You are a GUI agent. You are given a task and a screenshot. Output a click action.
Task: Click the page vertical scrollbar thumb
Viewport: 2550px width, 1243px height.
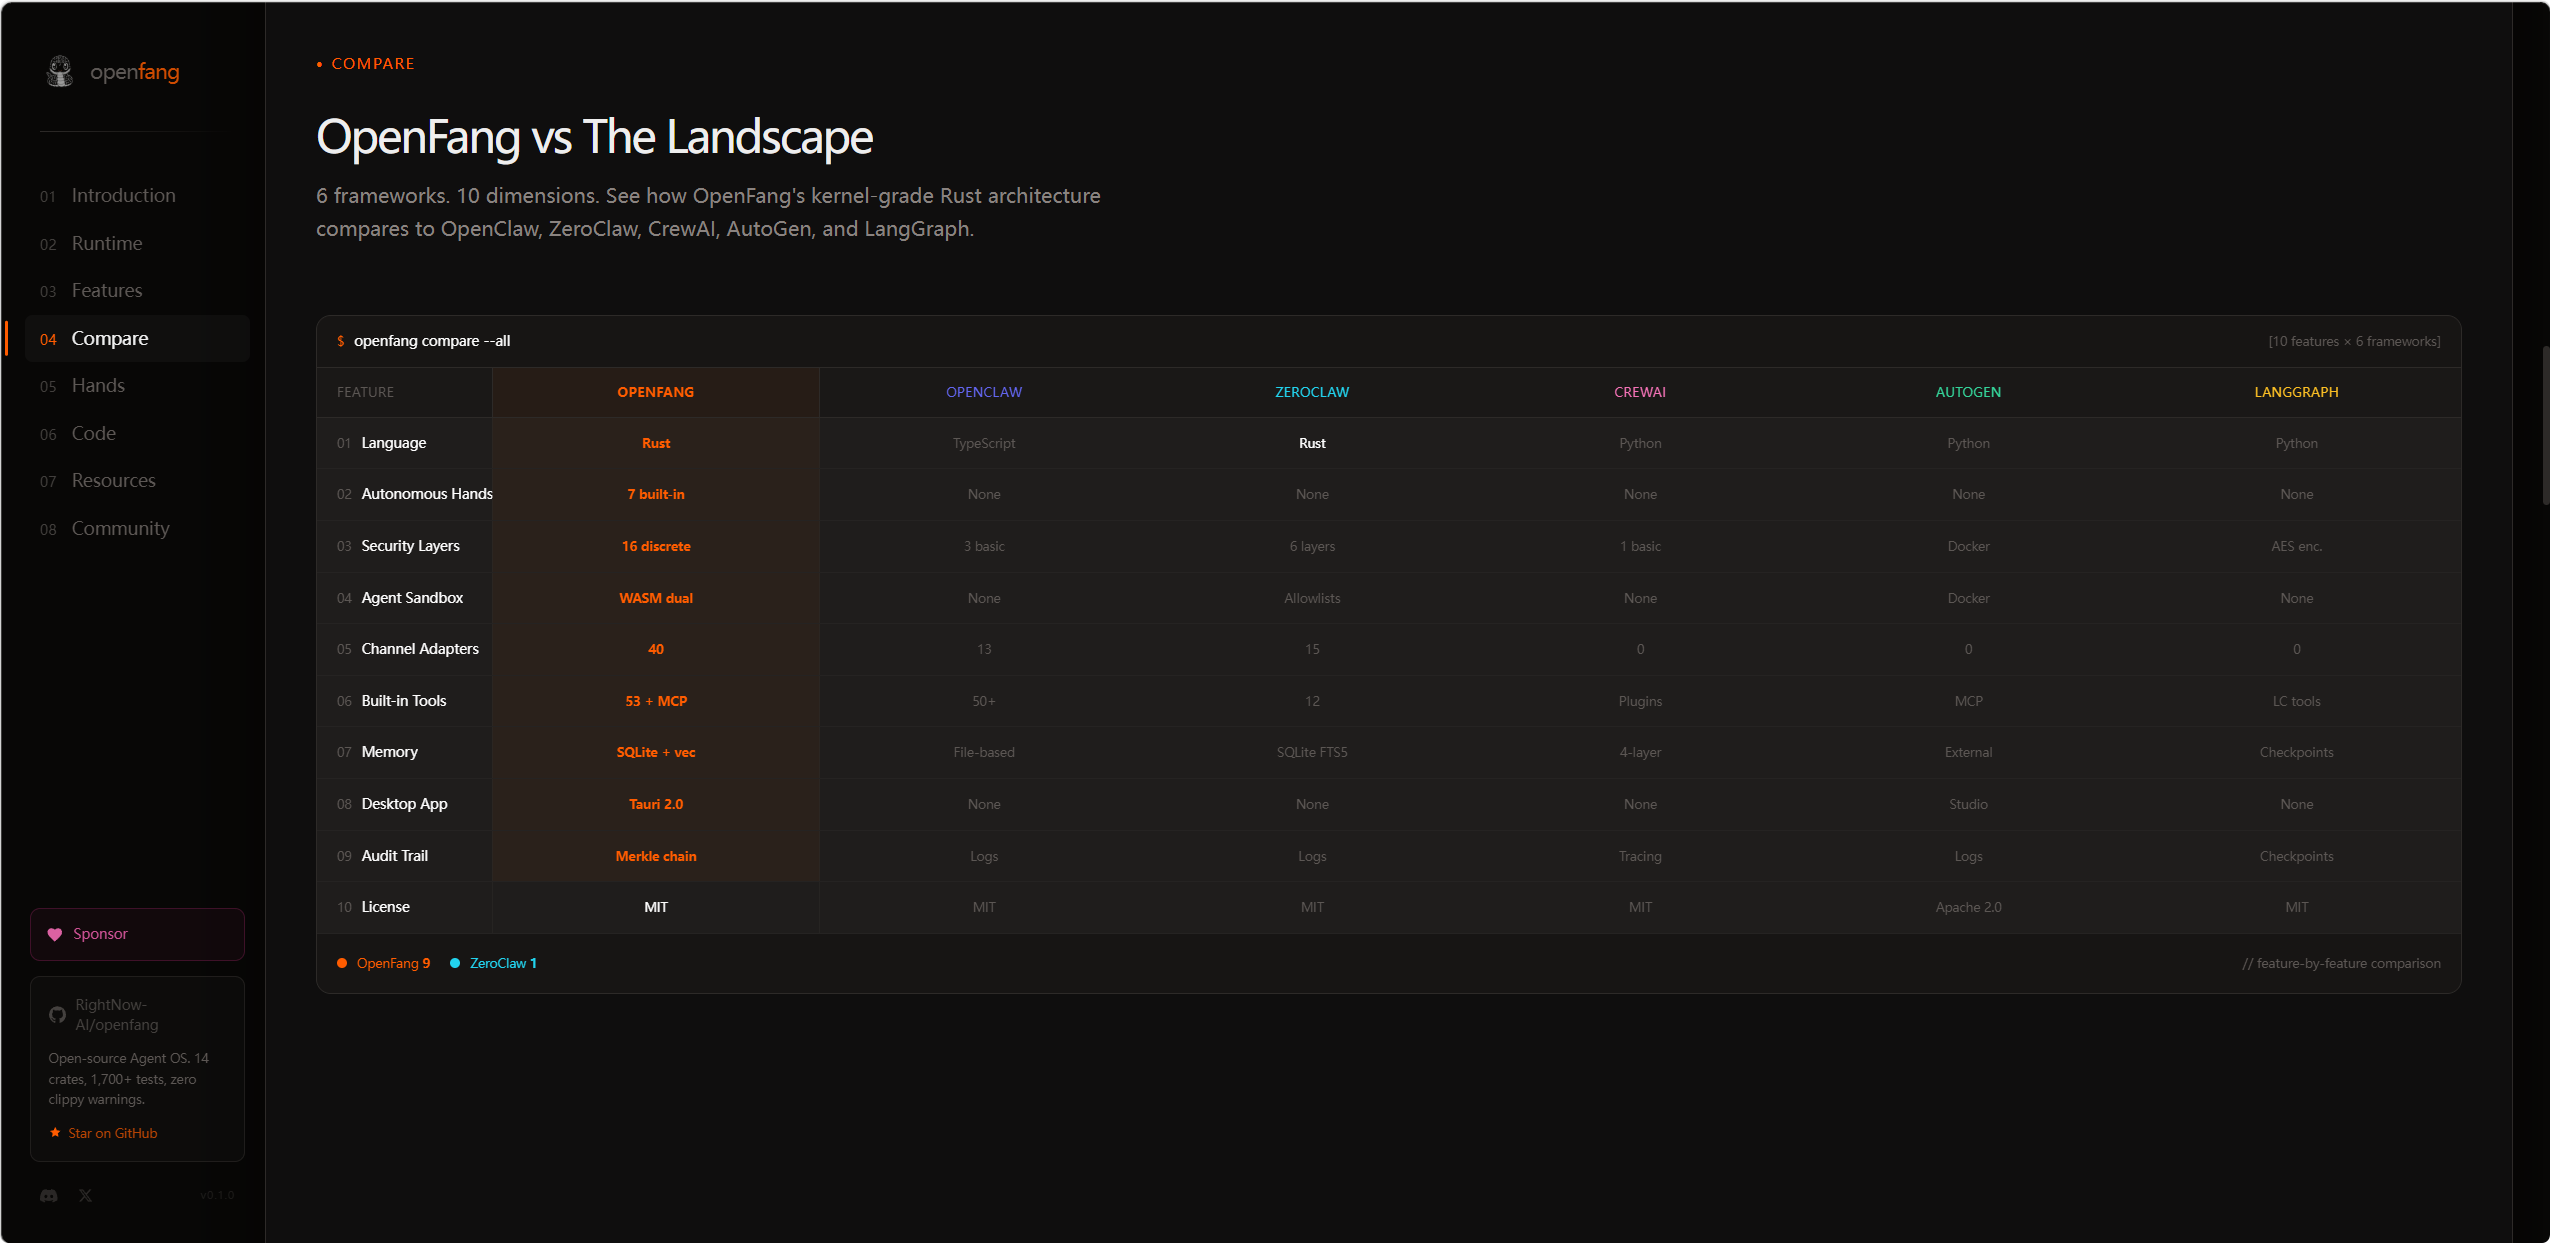[x=2545, y=425]
